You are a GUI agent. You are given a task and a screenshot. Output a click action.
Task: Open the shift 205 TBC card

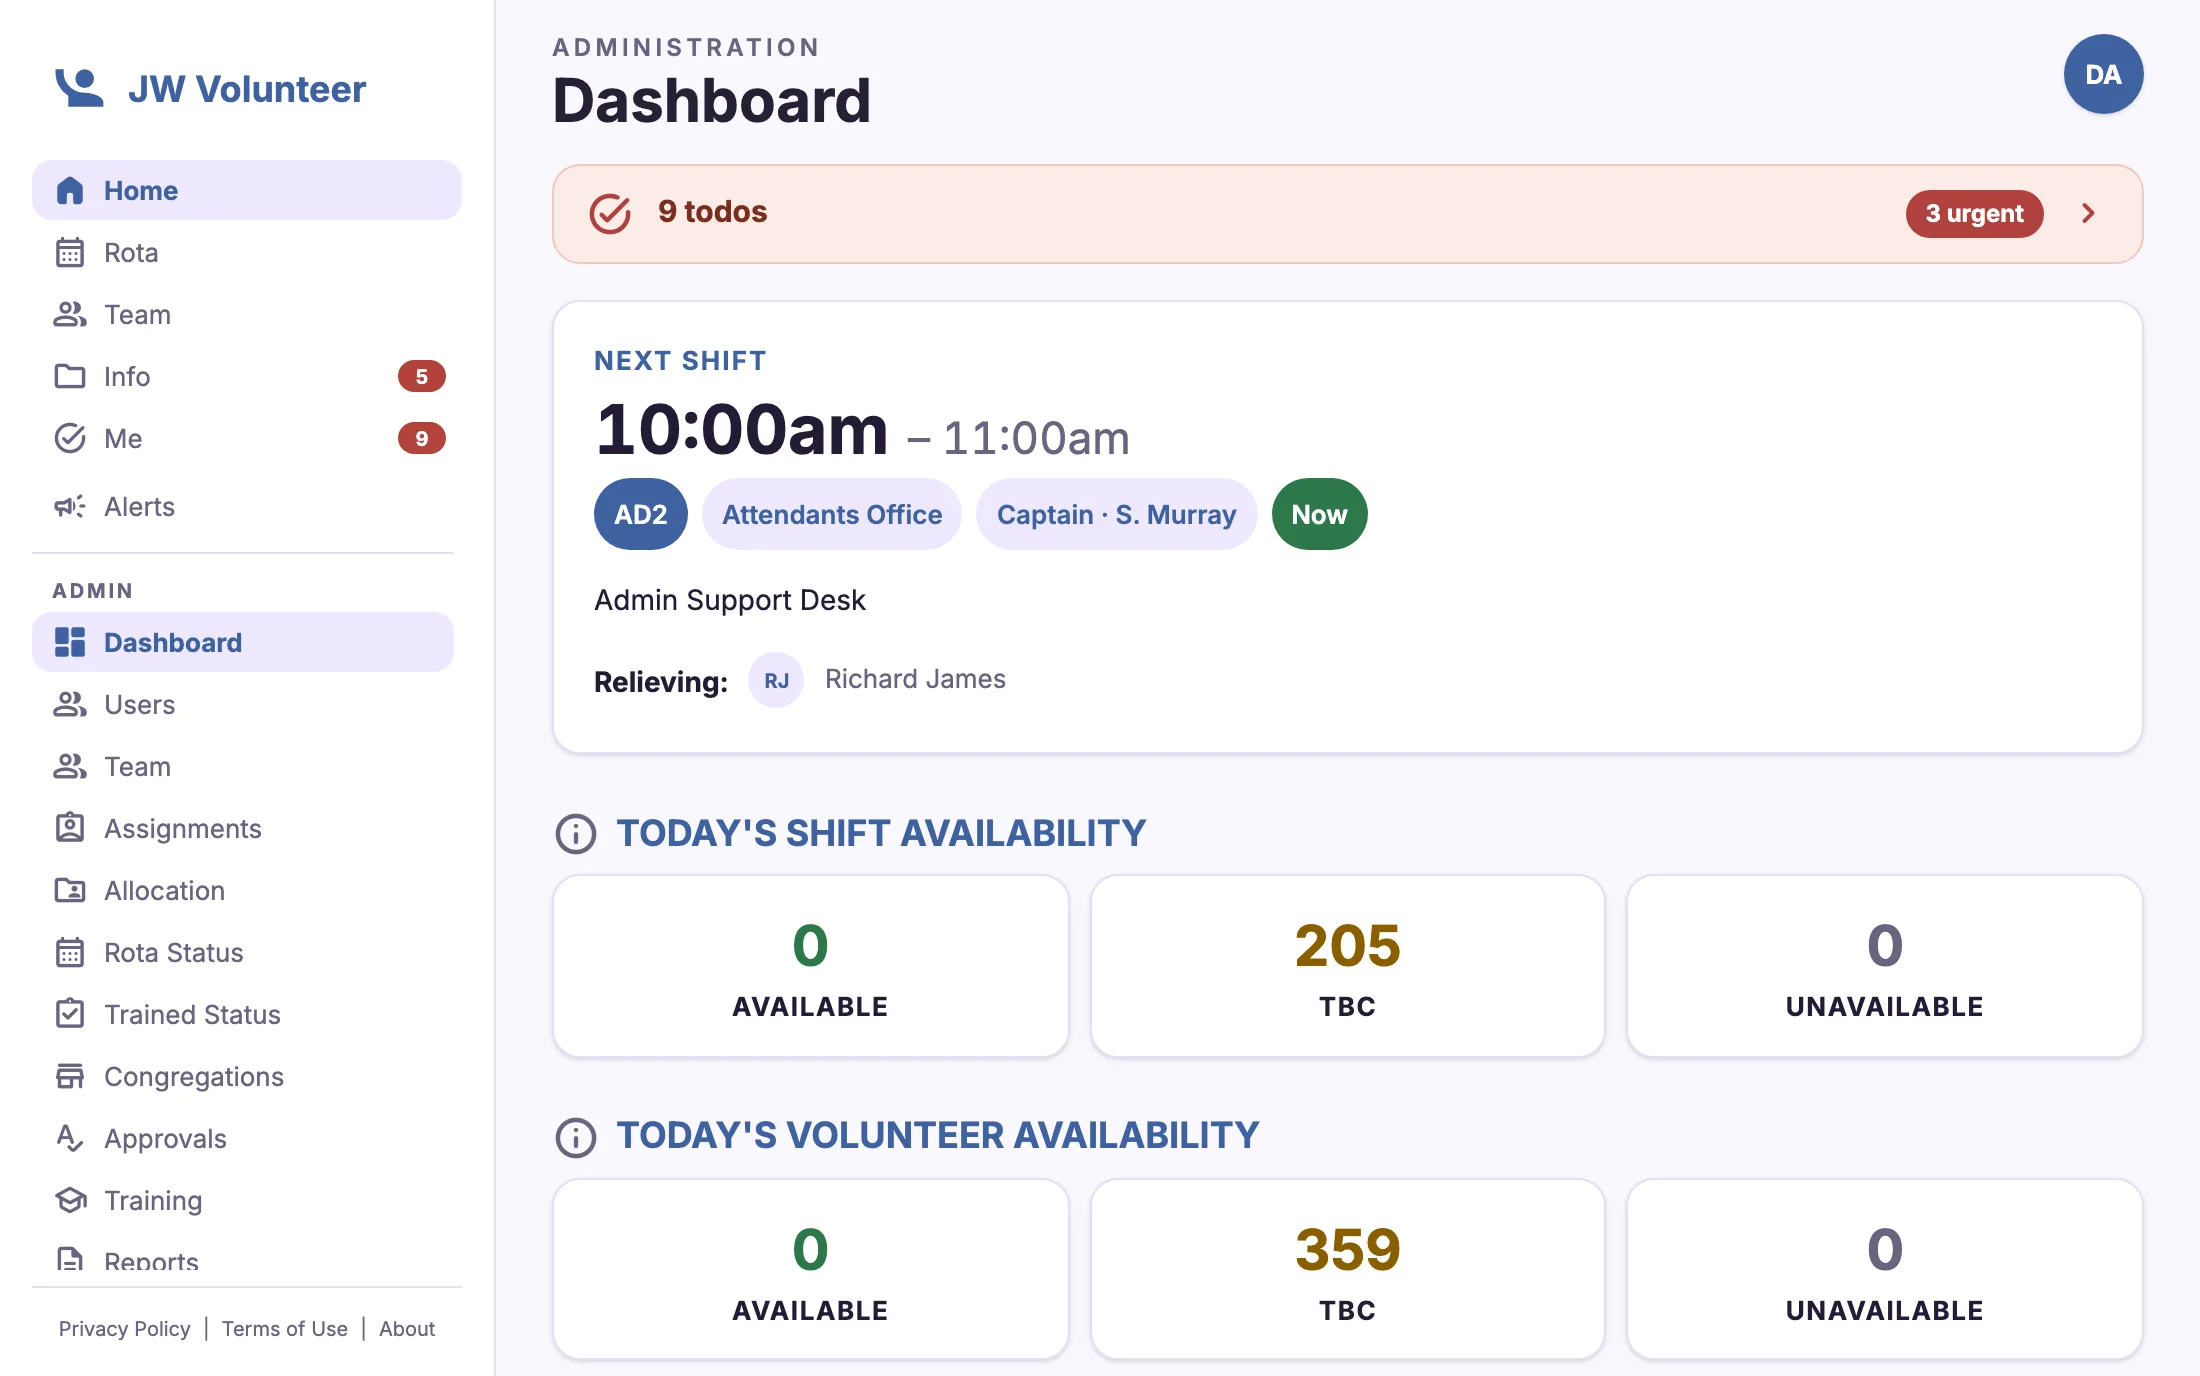click(1348, 966)
